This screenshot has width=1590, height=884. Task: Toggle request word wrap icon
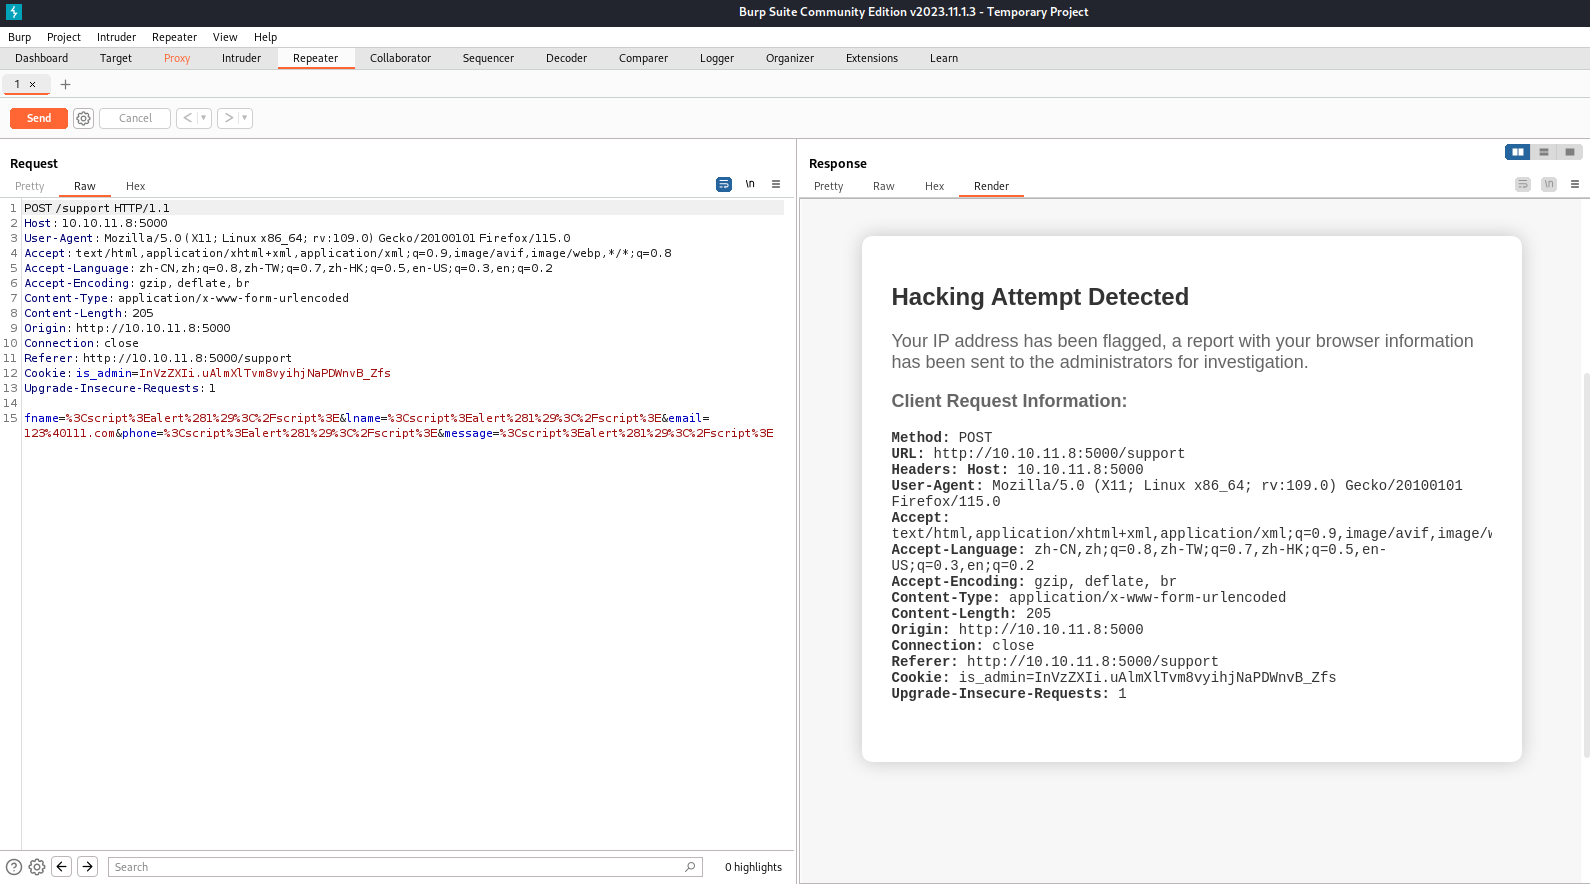click(x=724, y=184)
